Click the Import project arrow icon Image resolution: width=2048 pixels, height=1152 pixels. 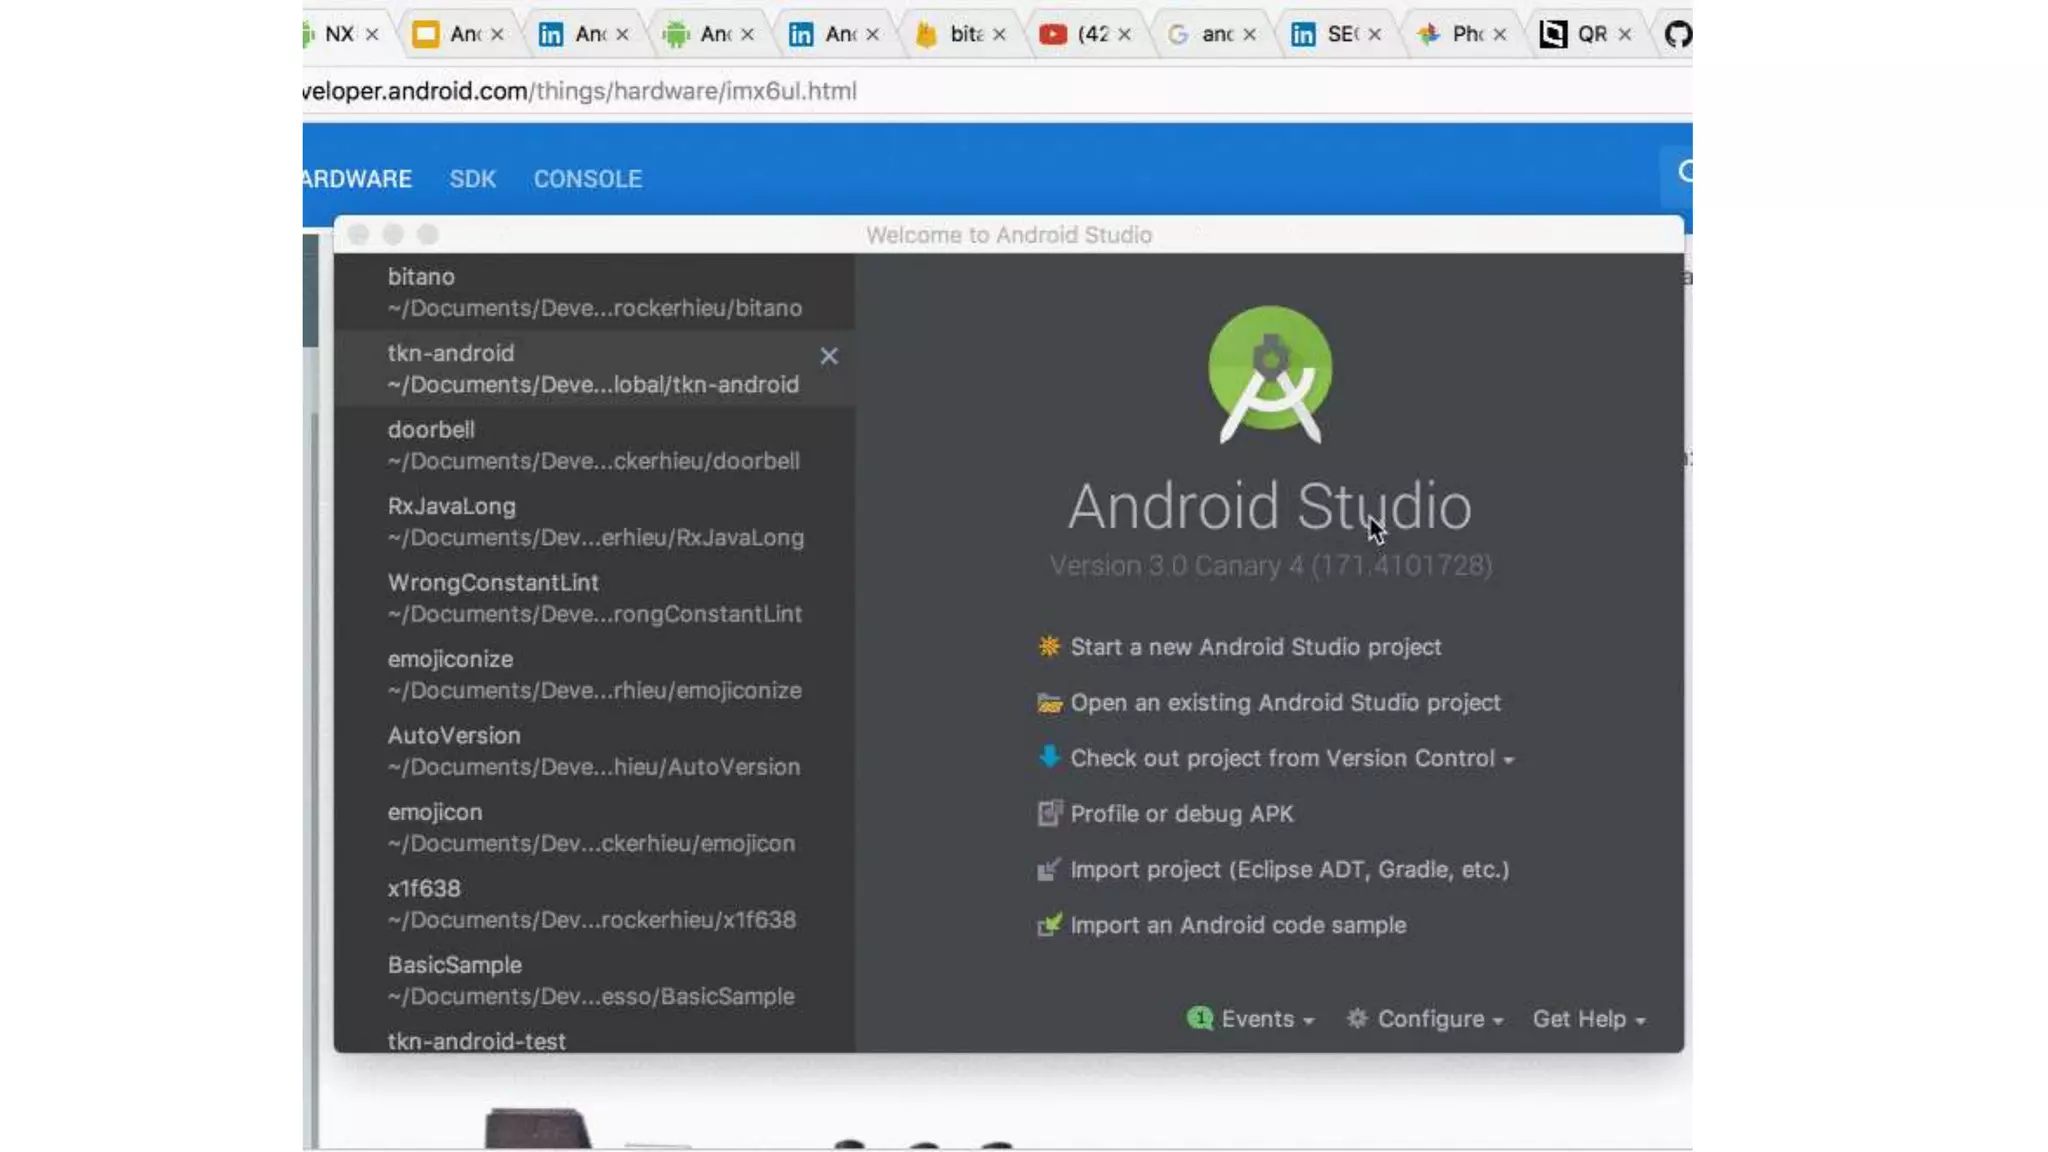[x=1048, y=869]
